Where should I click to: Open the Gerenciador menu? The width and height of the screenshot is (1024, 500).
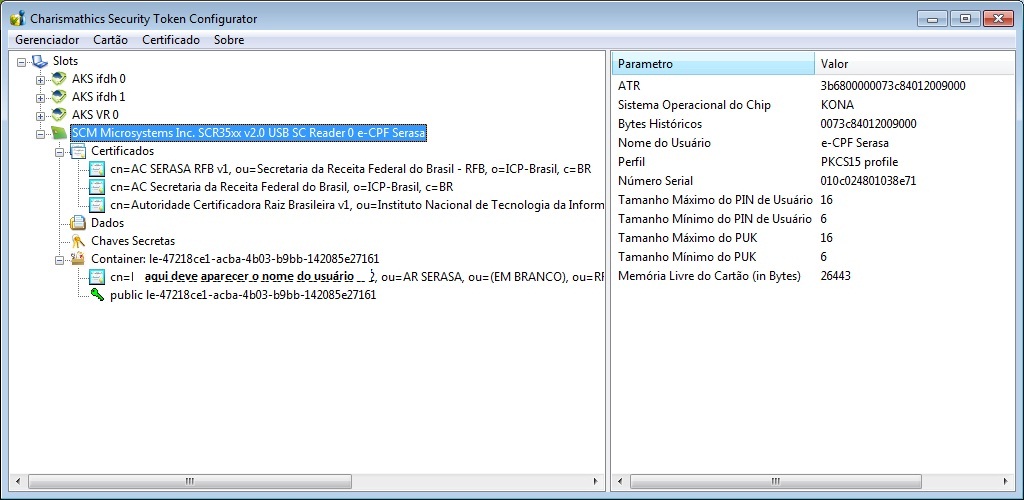(47, 40)
